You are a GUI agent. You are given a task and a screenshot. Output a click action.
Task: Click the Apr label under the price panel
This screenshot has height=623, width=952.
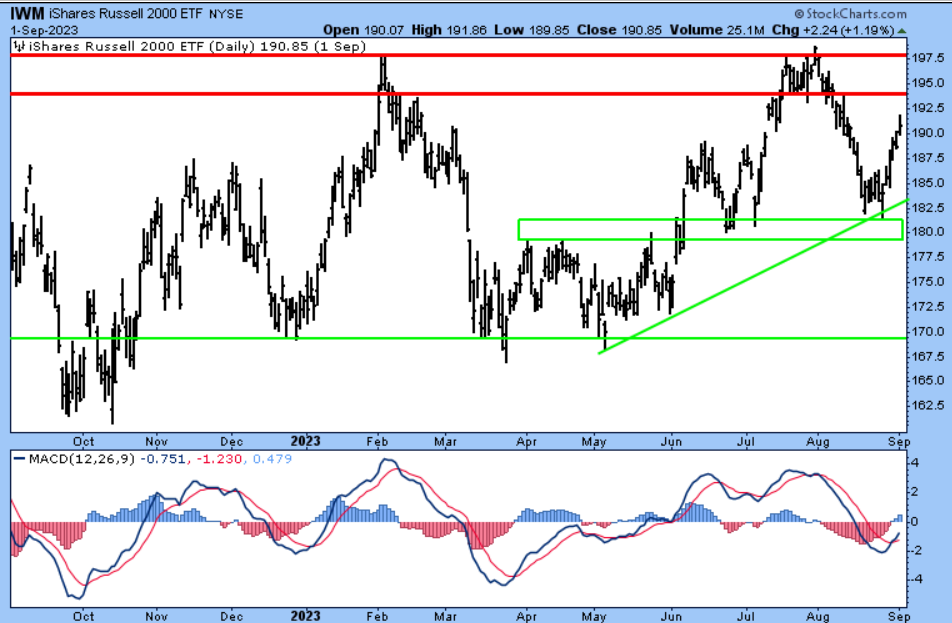(x=526, y=441)
